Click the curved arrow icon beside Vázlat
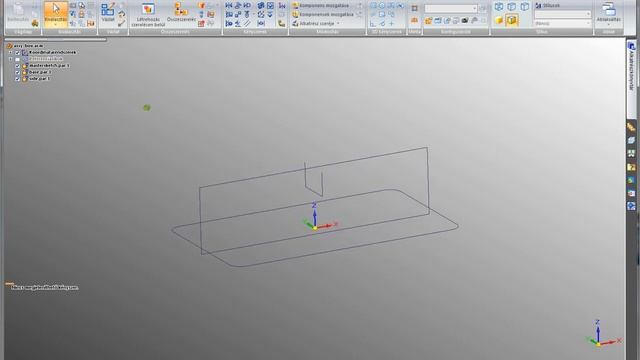640x360 pixels. [x=121, y=14]
